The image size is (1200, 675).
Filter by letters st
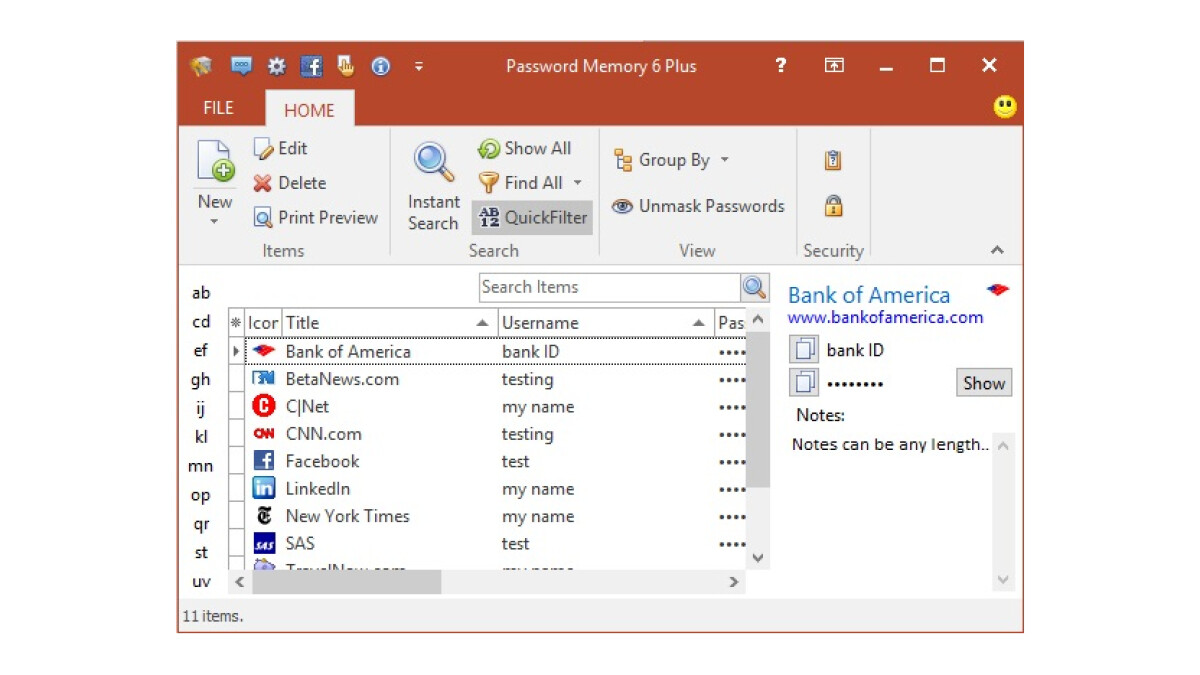pyautogui.click(x=201, y=553)
